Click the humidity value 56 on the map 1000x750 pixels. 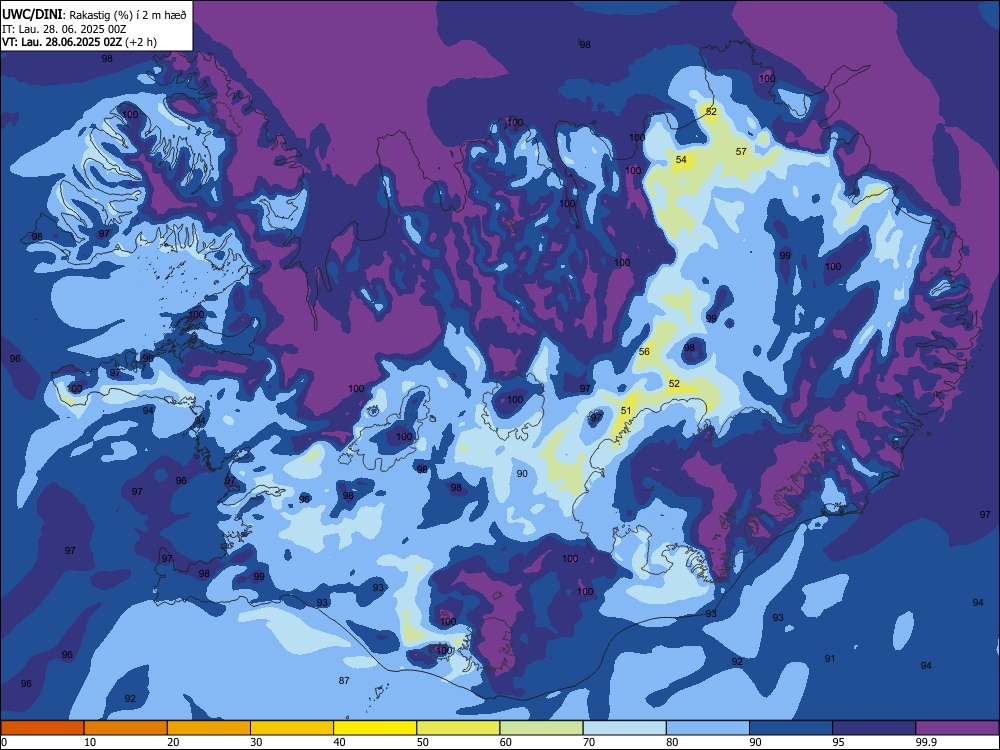[x=644, y=351]
